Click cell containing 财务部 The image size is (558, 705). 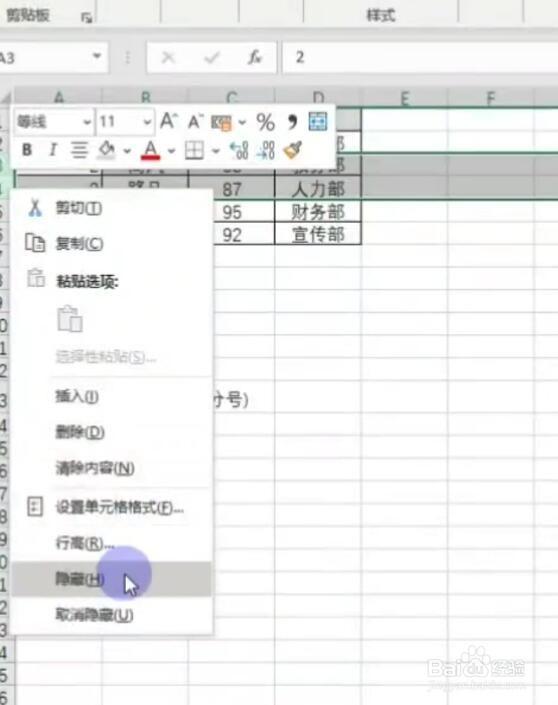318,211
